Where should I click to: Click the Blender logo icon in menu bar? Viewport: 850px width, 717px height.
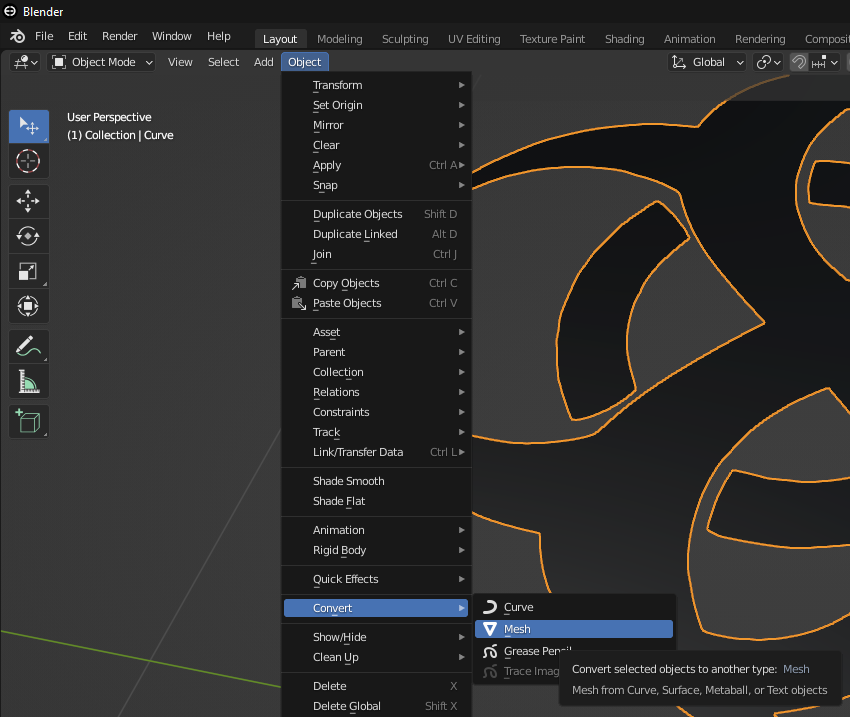tap(17, 36)
